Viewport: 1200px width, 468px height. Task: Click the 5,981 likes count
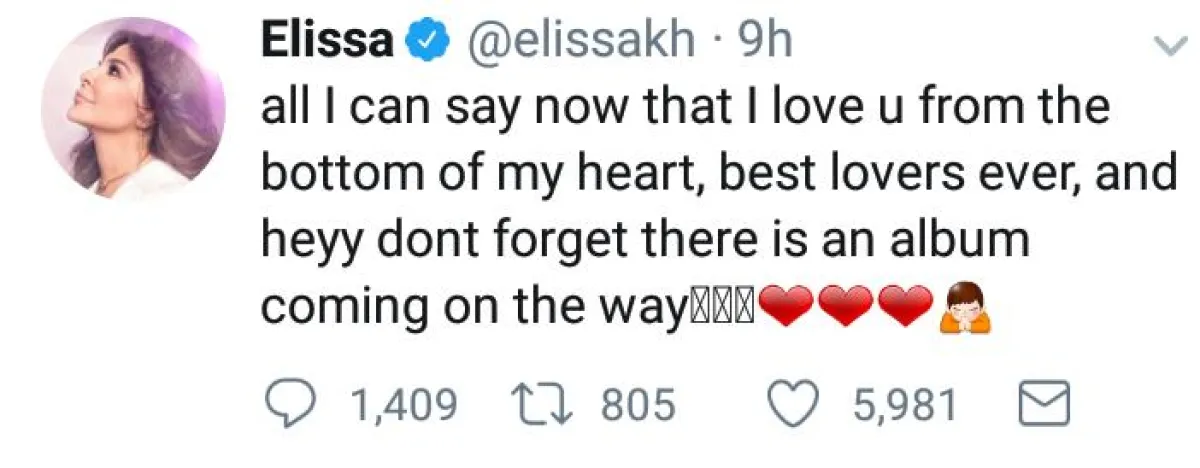tap(907, 405)
